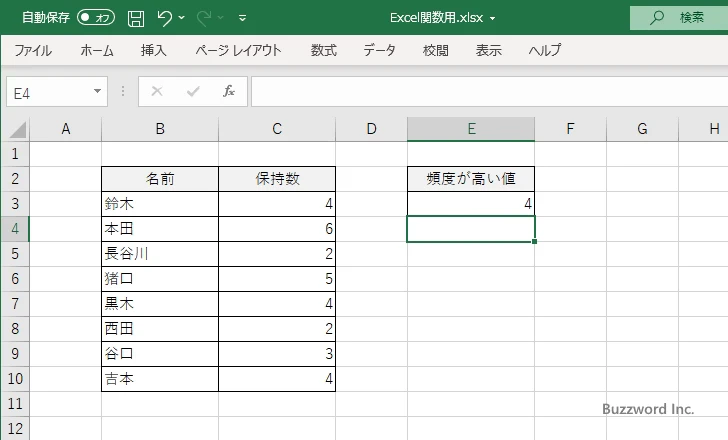728x440 pixels.
Task: Open the ホーム tab
Action: (97, 50)
